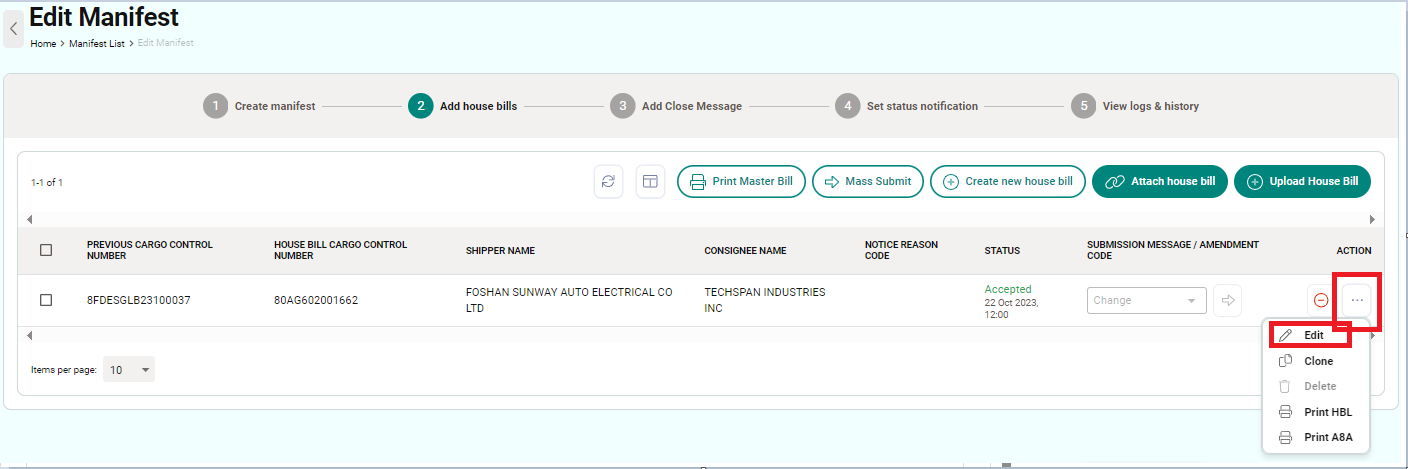Open step 4 Set status notification
This screenshot has width=1408, height=469.
pos(906,106)
